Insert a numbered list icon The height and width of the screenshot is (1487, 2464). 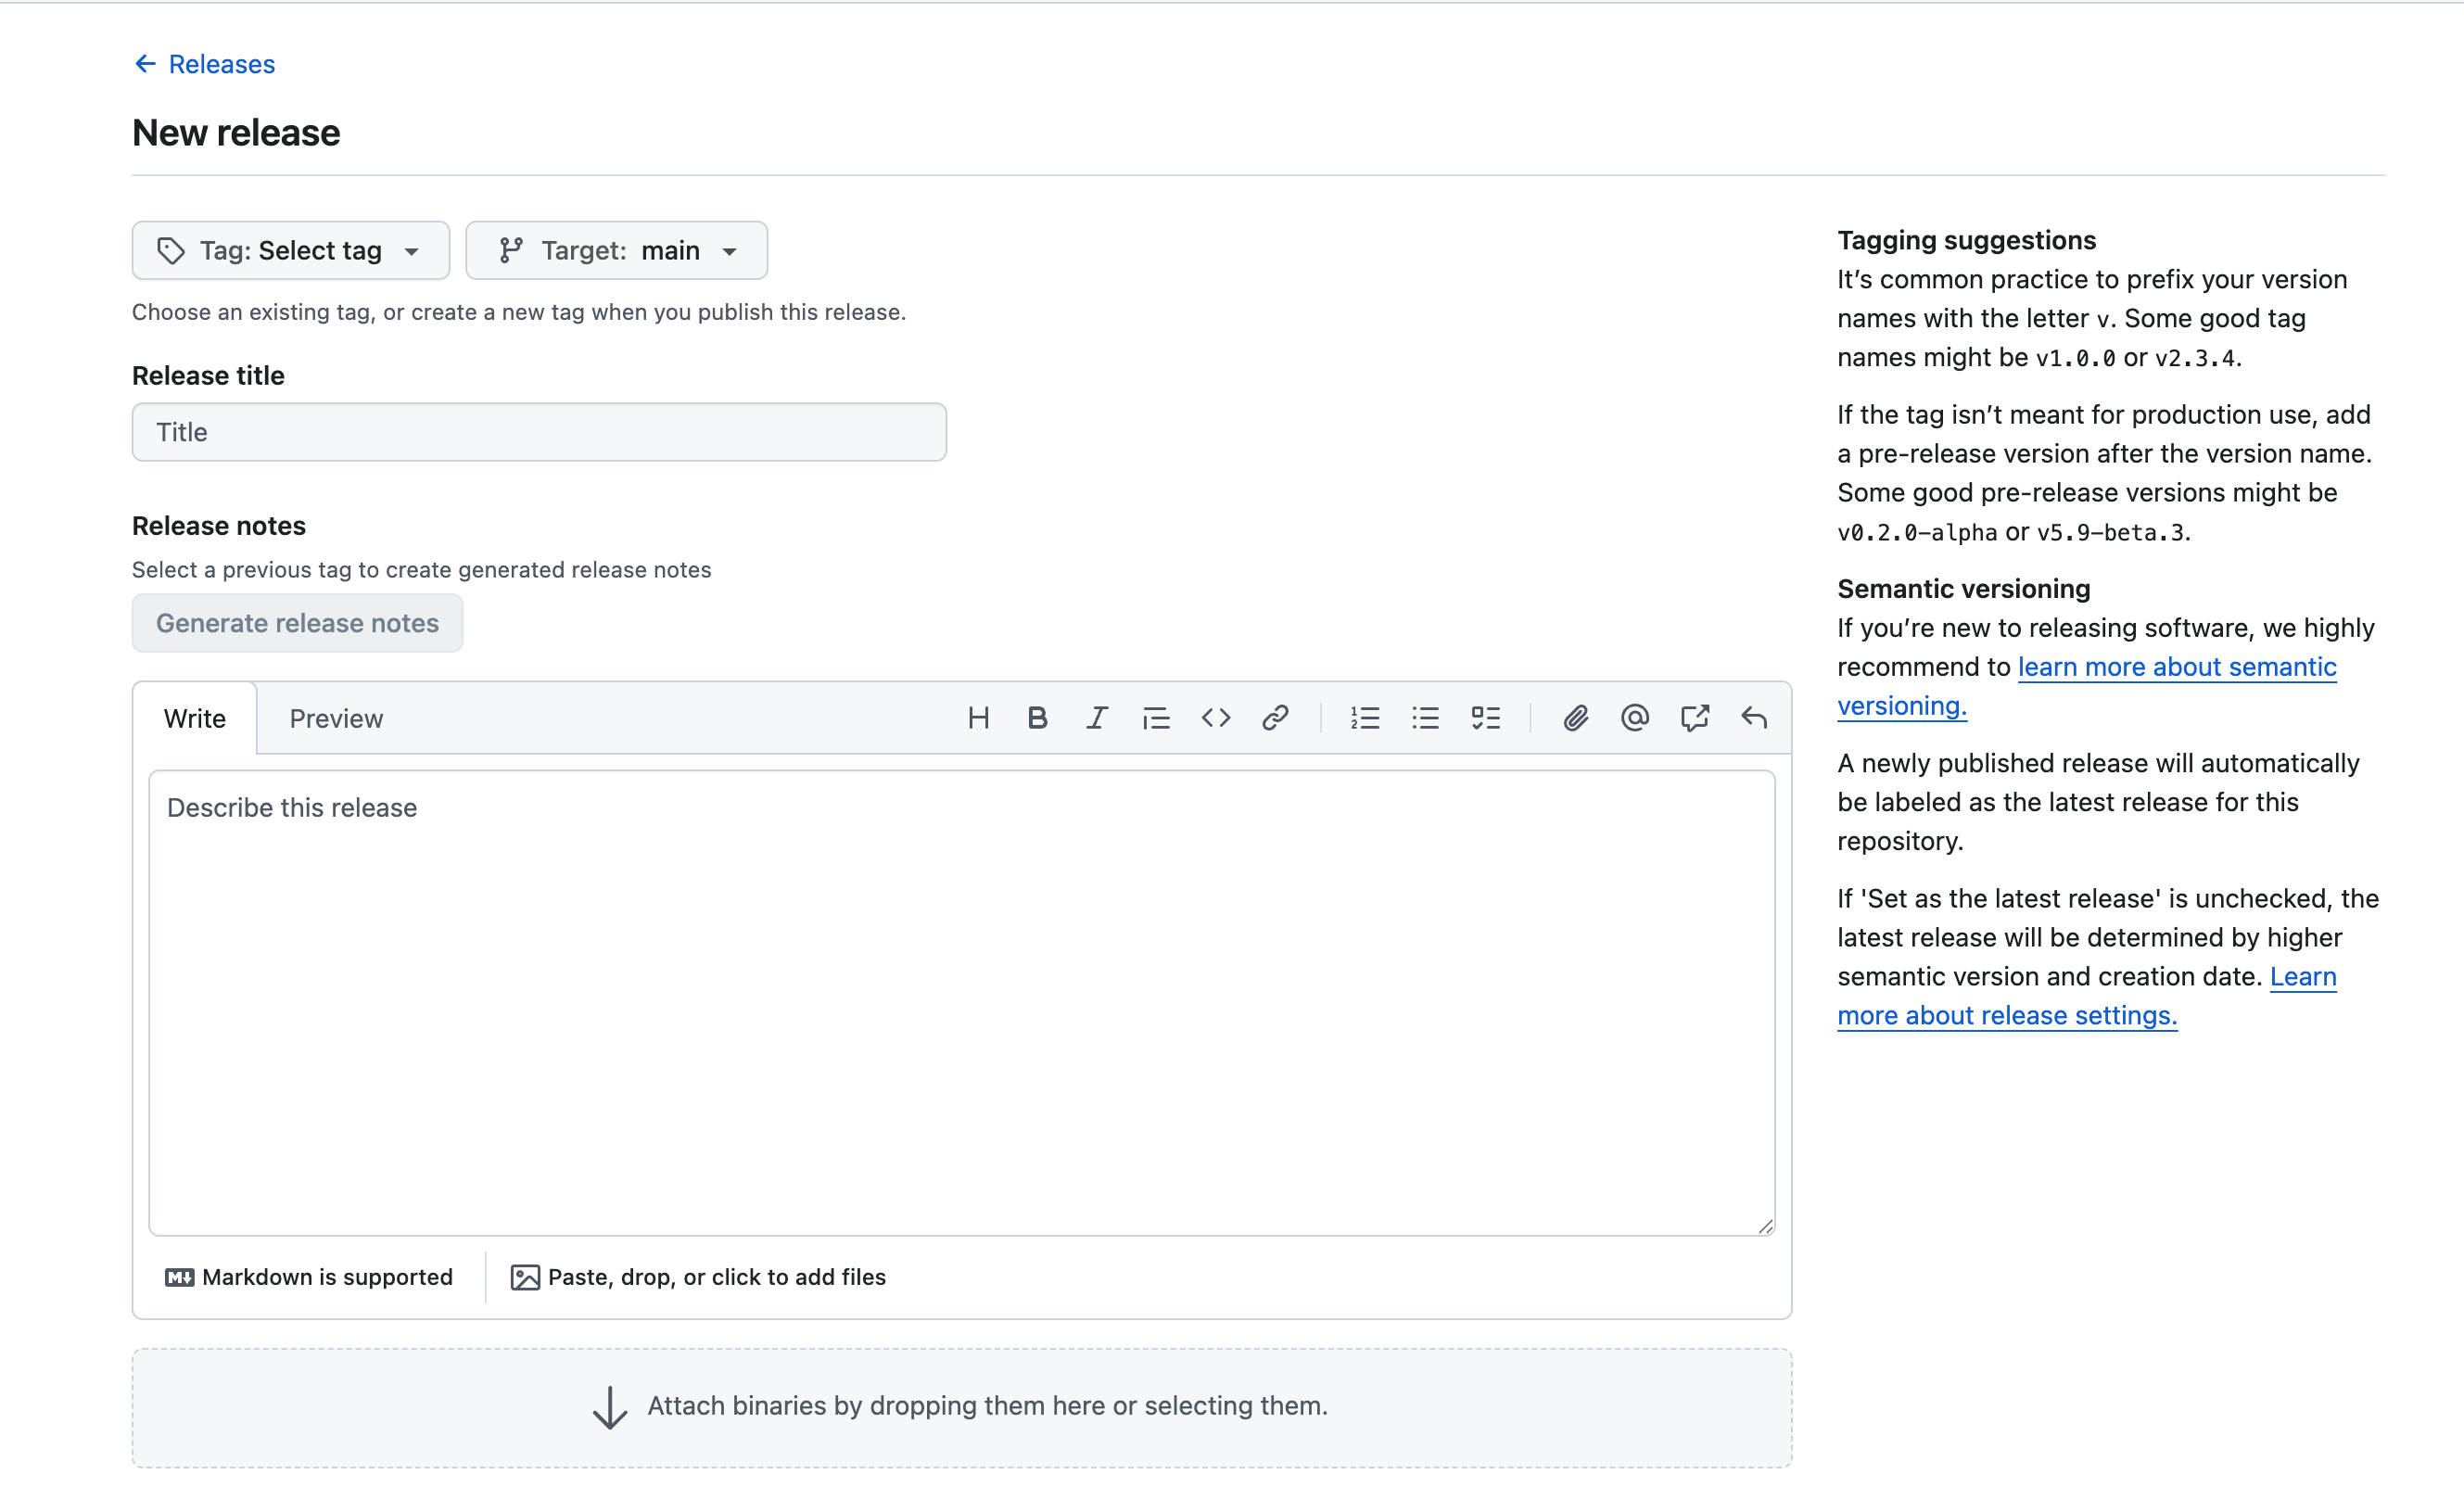point(1365,718)
